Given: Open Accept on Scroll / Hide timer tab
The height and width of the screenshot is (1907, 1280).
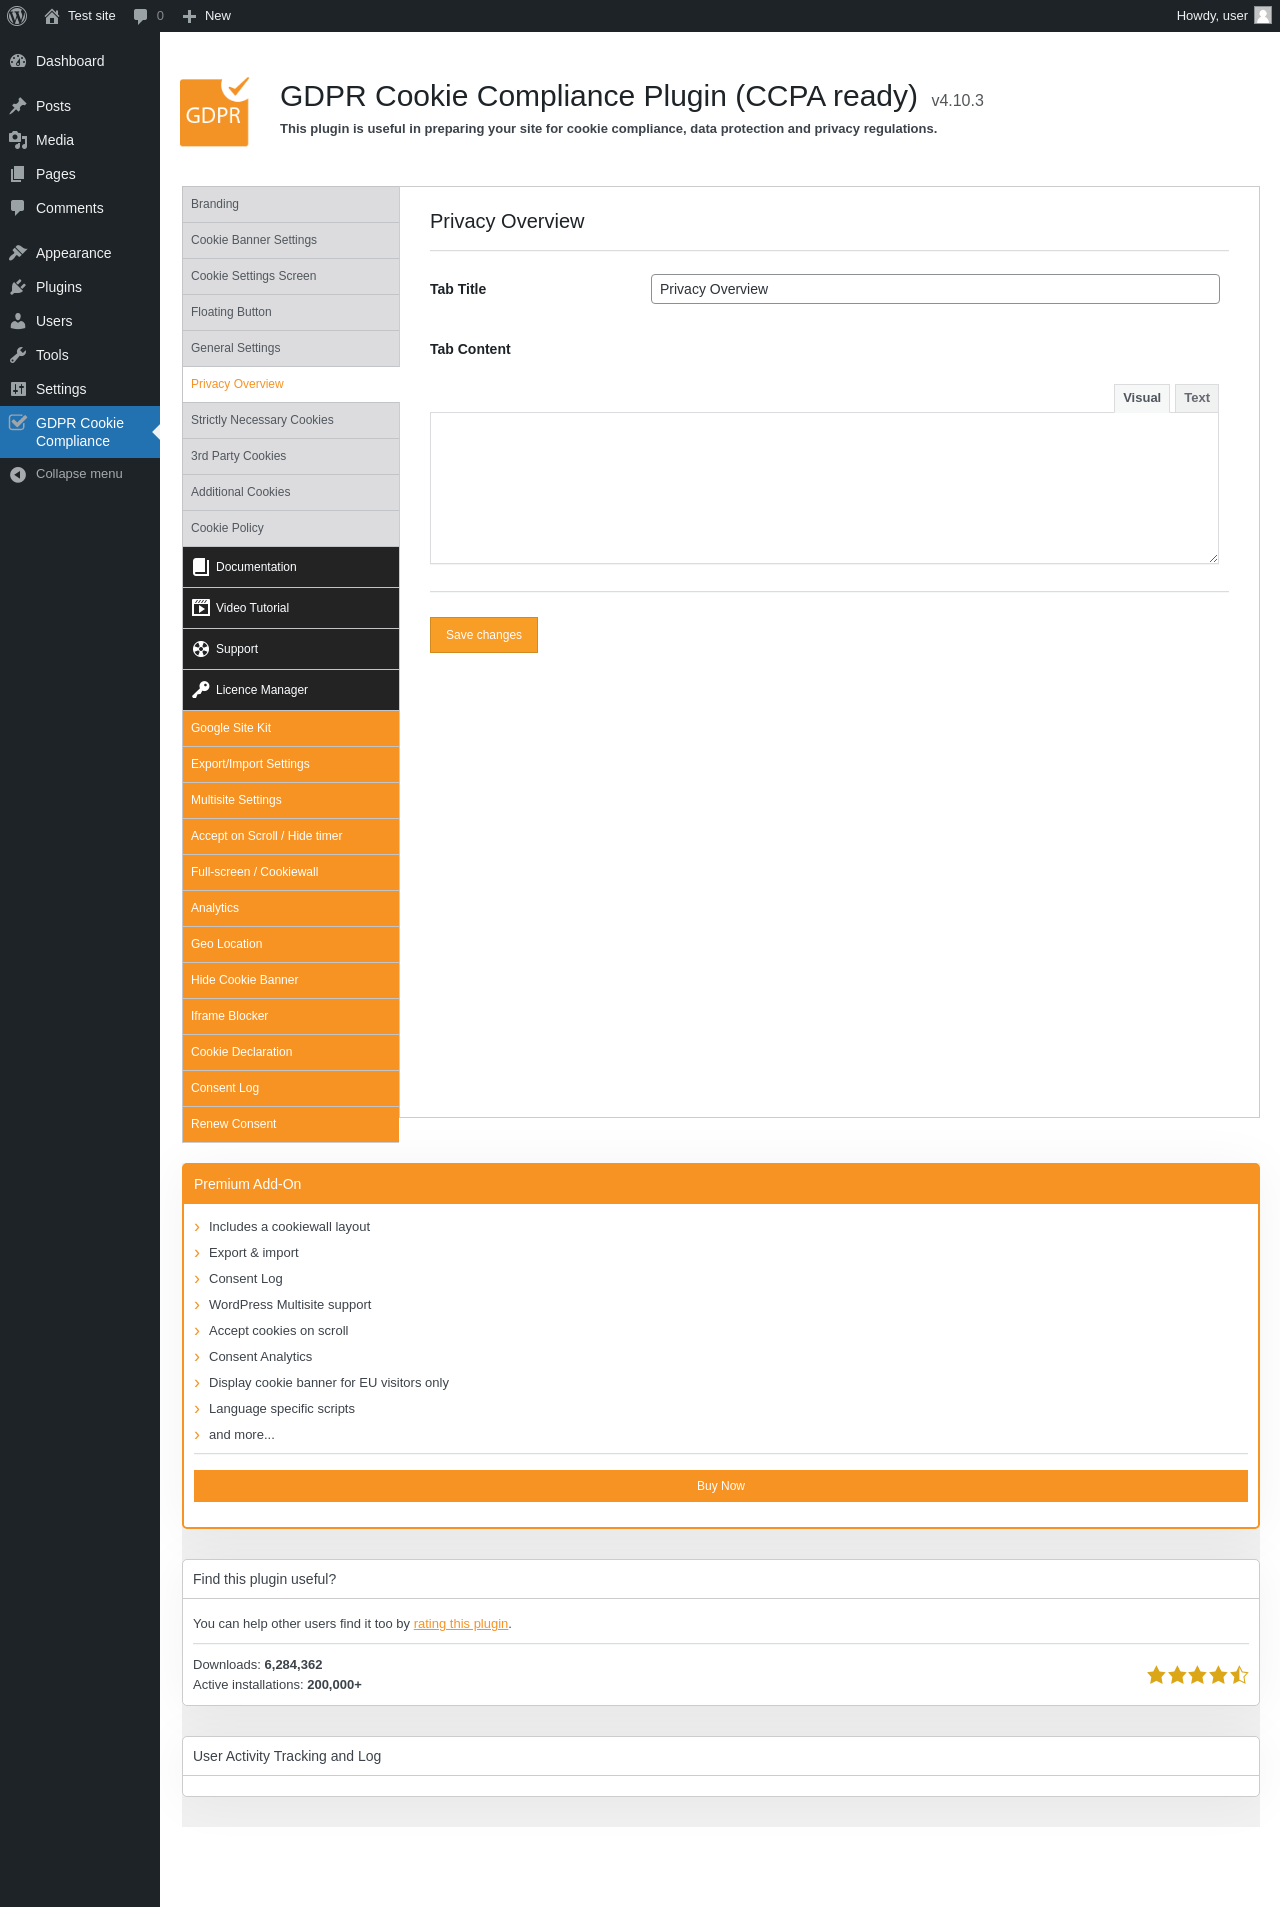Looking at the screenshot, I should [x=291, y=836].
